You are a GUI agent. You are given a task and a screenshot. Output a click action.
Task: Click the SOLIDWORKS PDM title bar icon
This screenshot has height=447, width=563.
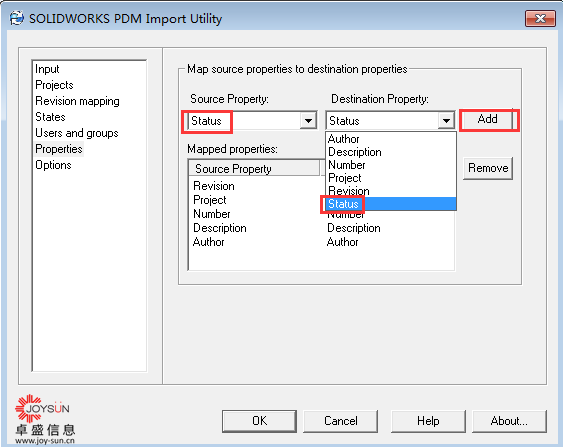pos(16,18)
